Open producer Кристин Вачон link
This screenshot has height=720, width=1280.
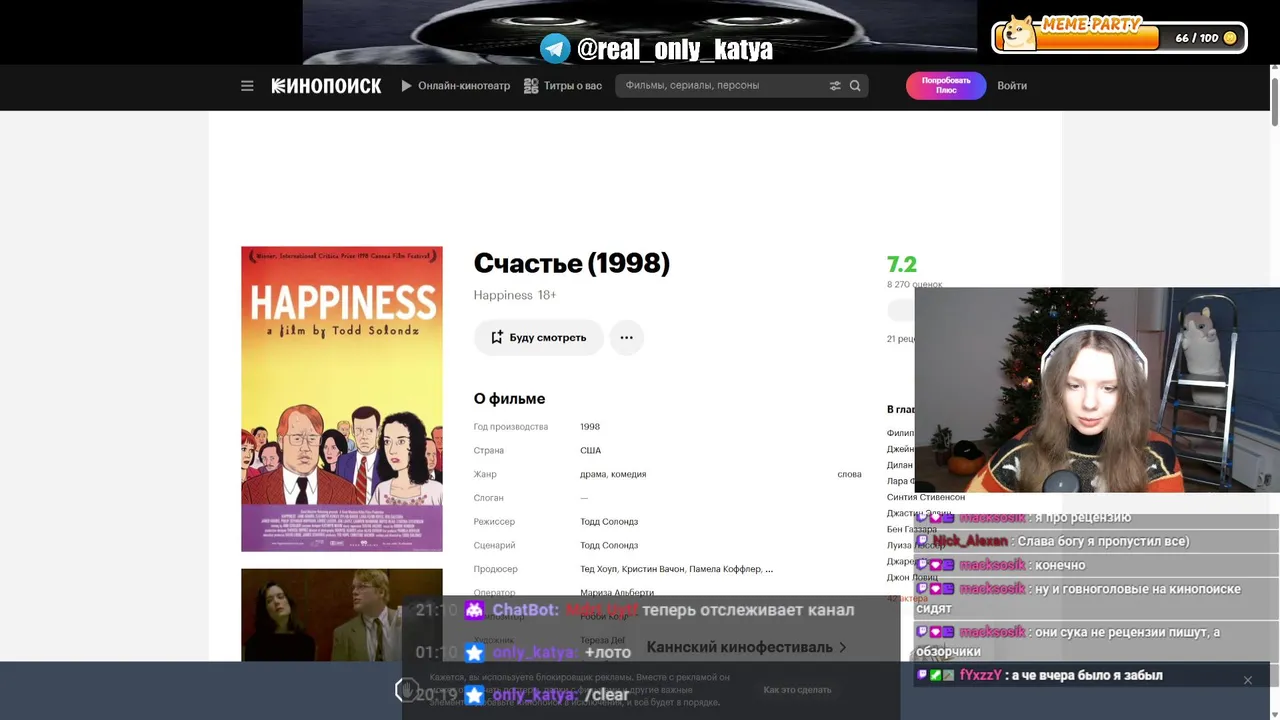(653, 569)
